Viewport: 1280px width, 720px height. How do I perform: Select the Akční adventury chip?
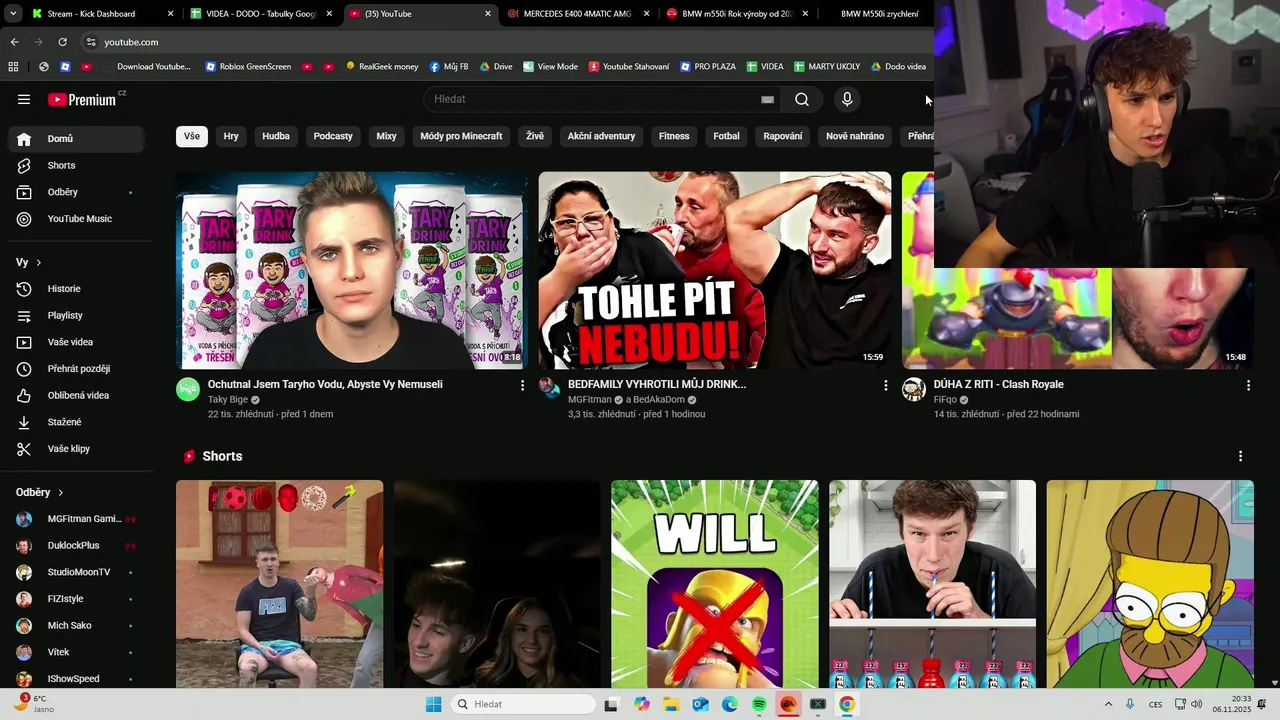(601, 136)
